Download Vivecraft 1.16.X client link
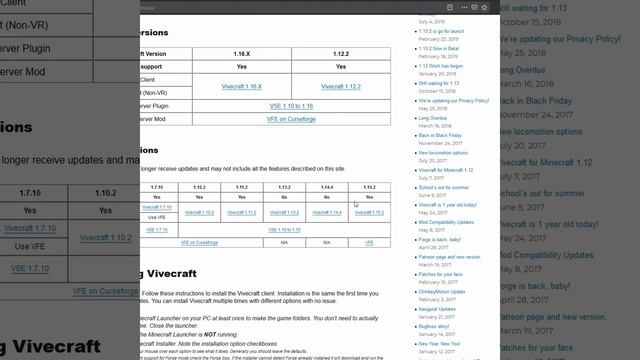This screenshot has height=360, width=640. [x=242, y=87]
